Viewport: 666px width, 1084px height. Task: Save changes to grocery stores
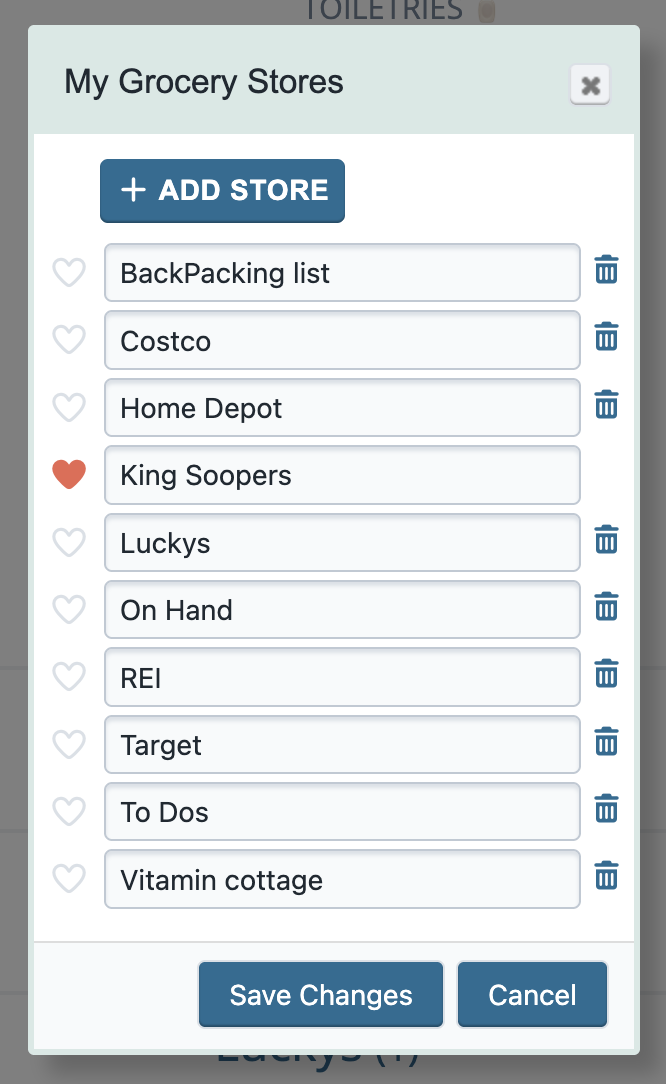click(x=321, y=995)
